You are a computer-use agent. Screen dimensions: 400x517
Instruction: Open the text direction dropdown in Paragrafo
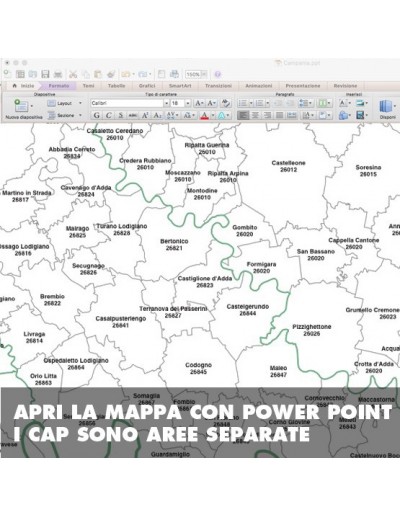pyautogui.click(x=312, y=115)
